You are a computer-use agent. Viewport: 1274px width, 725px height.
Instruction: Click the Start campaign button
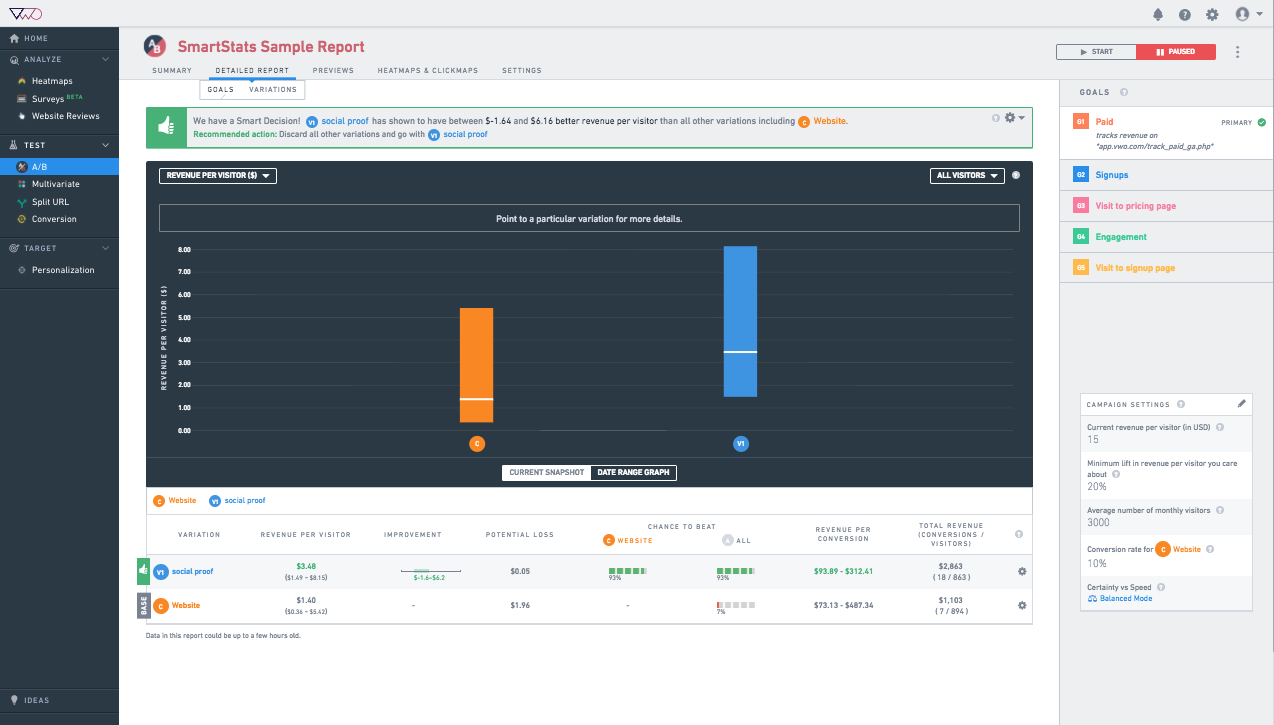tap(1096, 52)
